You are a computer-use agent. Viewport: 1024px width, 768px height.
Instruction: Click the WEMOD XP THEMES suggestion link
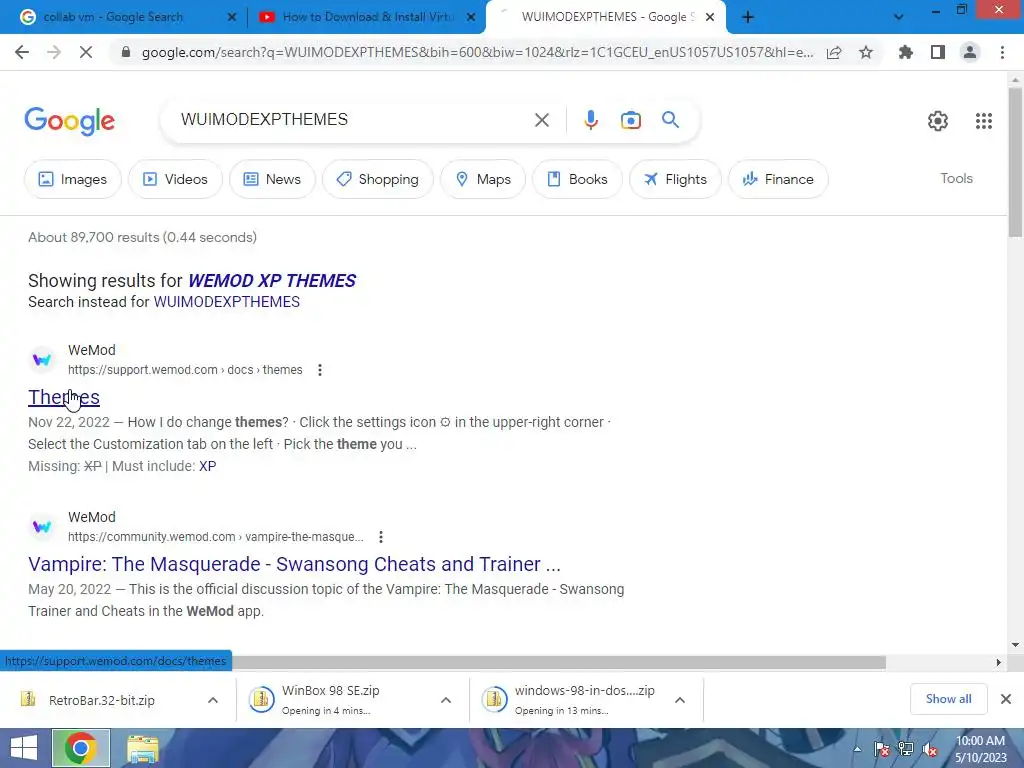point(272,281)
